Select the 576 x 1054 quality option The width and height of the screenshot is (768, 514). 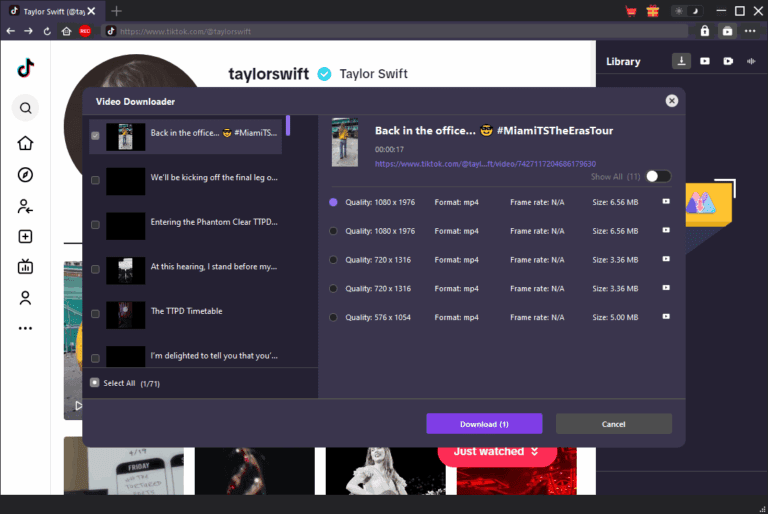point(334,317)
